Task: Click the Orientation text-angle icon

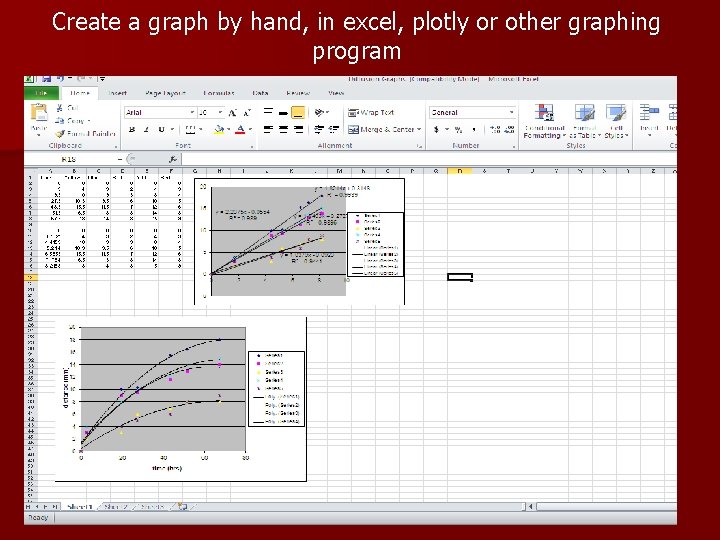Action: [320, 112]
